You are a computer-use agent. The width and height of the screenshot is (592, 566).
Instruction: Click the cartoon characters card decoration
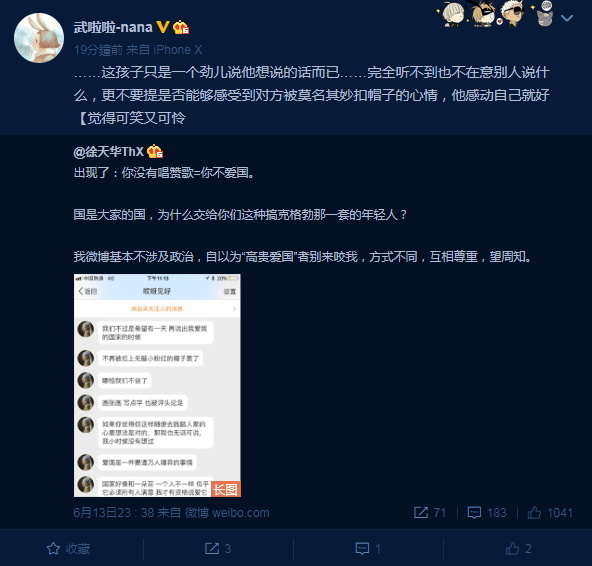(x=495, y=14)
